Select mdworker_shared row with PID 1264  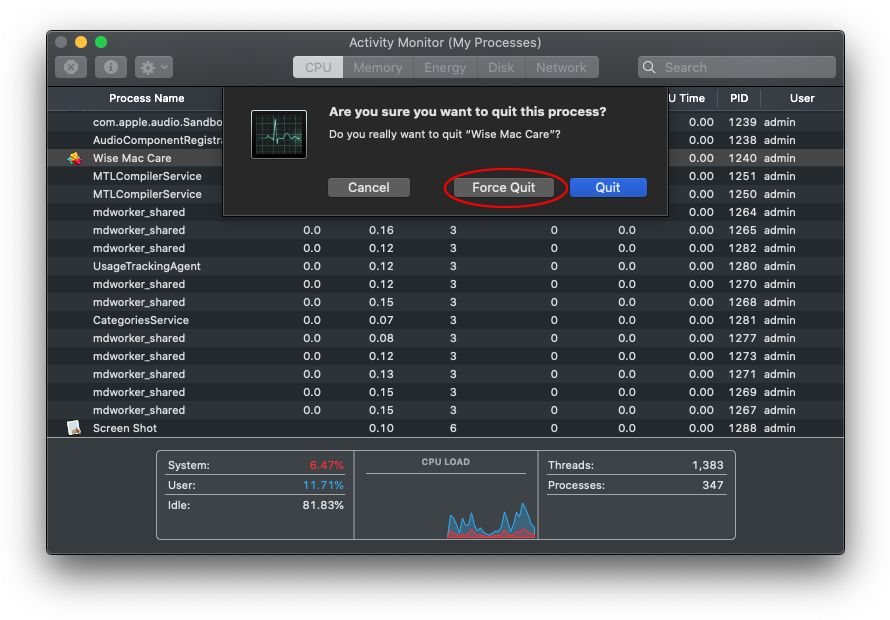coord(446,212)
